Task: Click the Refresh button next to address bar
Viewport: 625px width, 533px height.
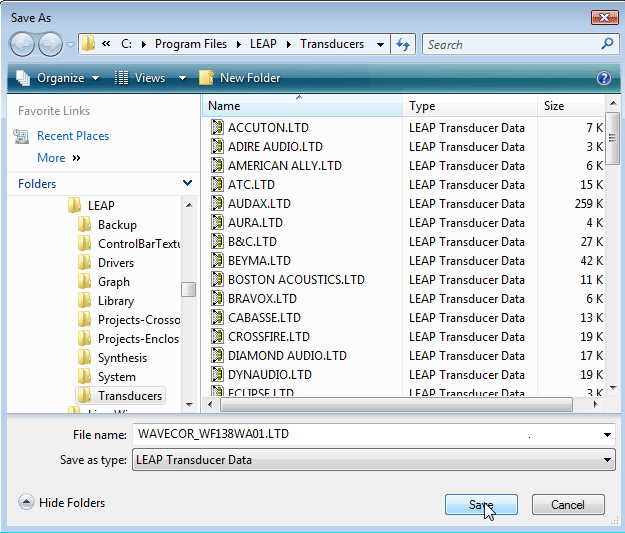Action: tap(403, 44)
